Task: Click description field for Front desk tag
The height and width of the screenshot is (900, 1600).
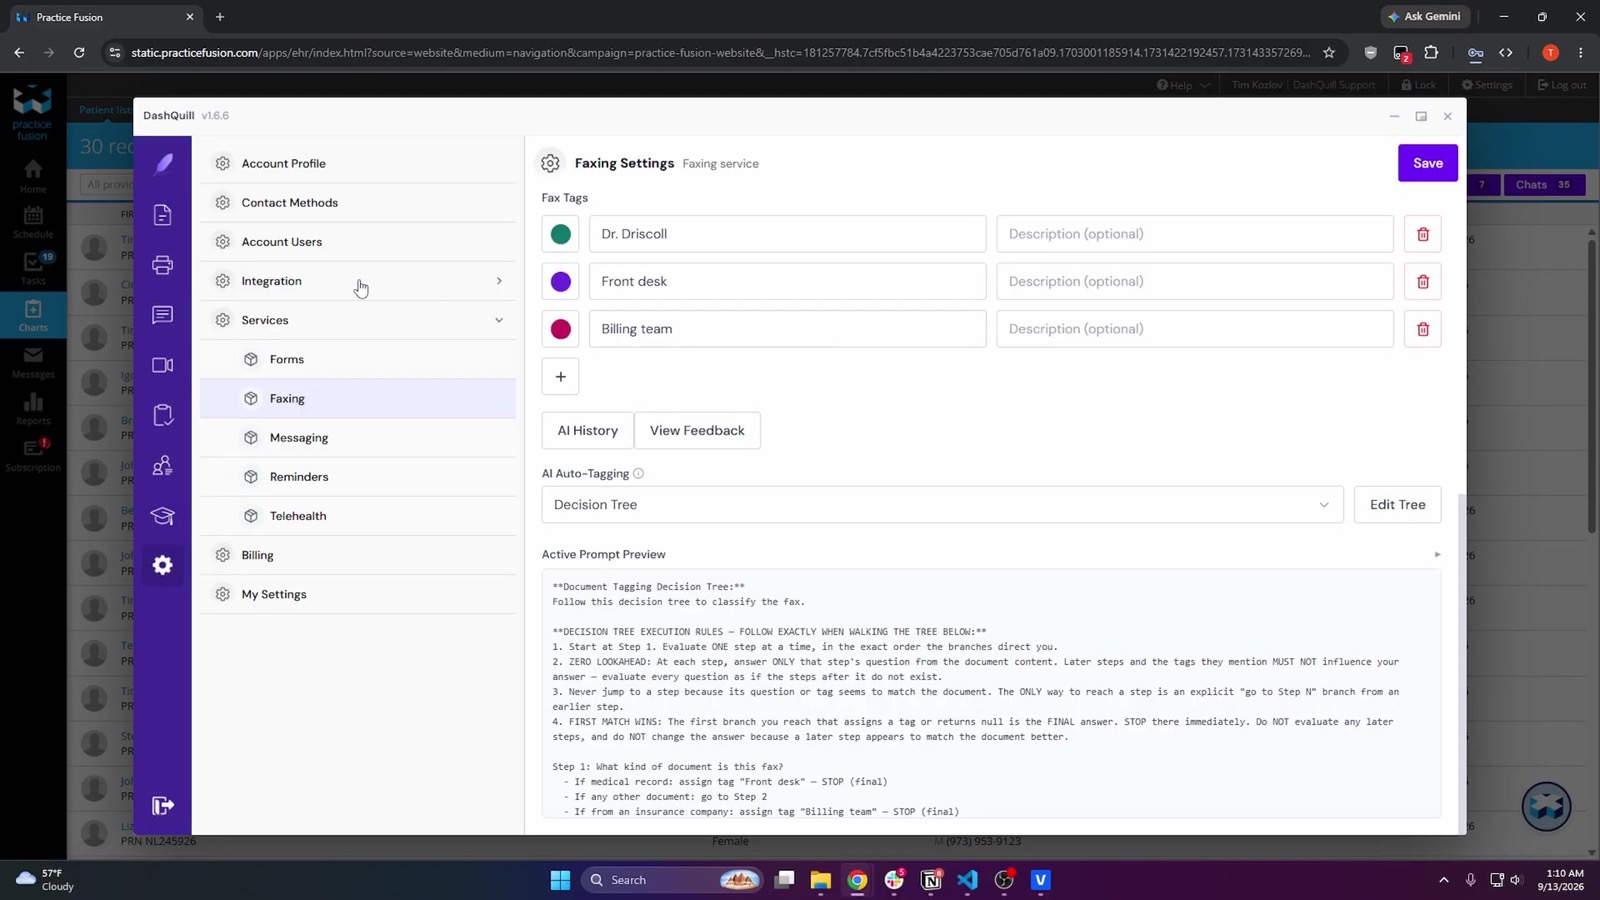Action: pos(1195,281)
